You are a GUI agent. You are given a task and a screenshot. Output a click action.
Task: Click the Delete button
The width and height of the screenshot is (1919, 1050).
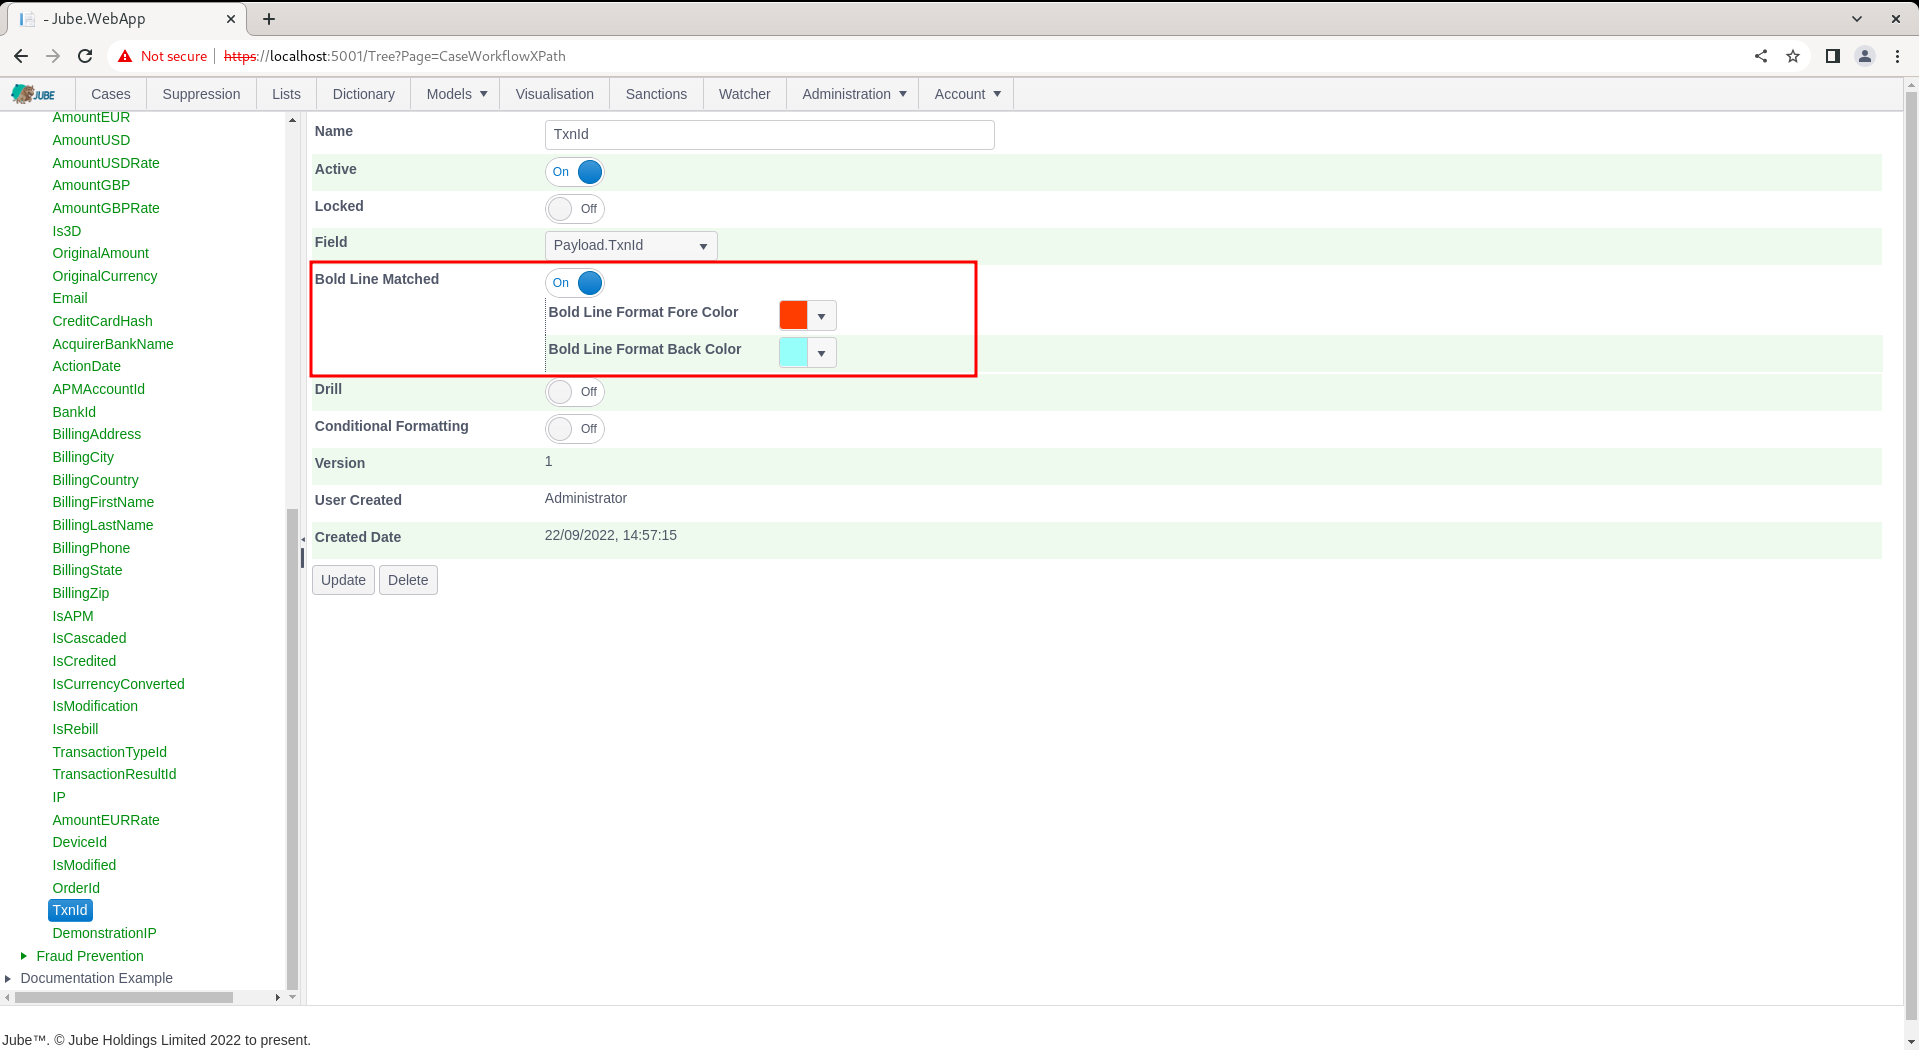(x=408, y=580)
